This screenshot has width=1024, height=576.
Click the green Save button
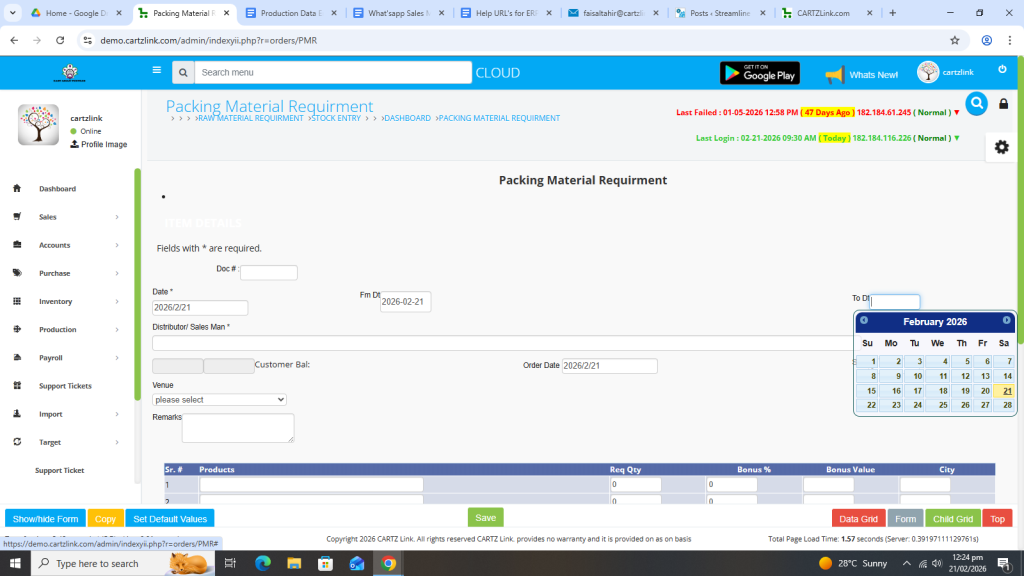tap(485, 518)
